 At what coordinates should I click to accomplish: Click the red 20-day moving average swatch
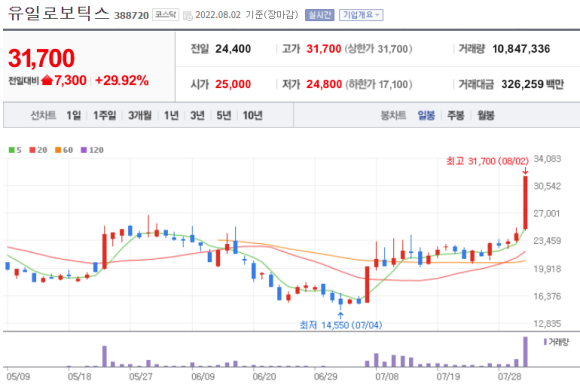point(32,150)
